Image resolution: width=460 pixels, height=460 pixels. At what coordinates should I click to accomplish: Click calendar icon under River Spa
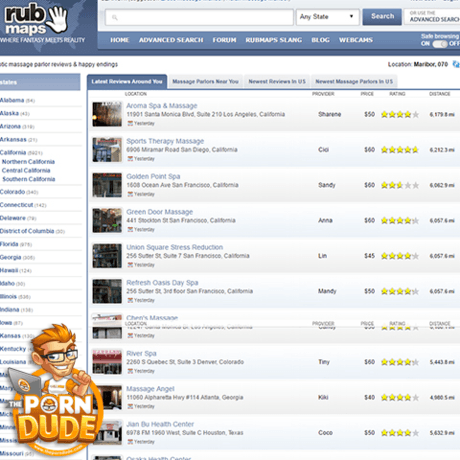pyautogui.click(x=130, y=371)
